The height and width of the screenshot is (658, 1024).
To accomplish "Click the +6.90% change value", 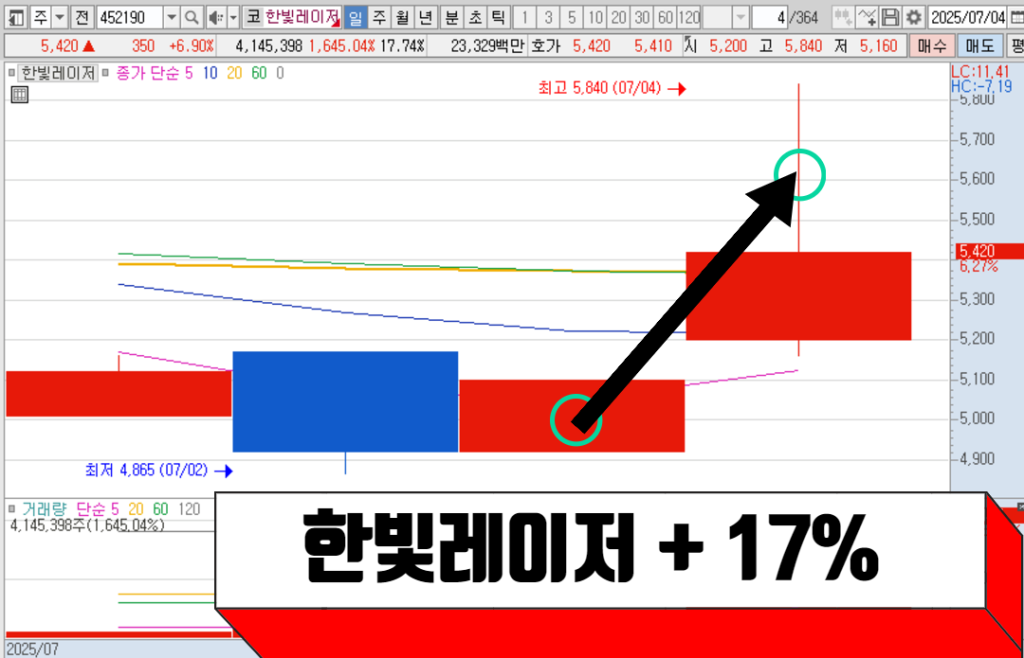I will 191,46.
